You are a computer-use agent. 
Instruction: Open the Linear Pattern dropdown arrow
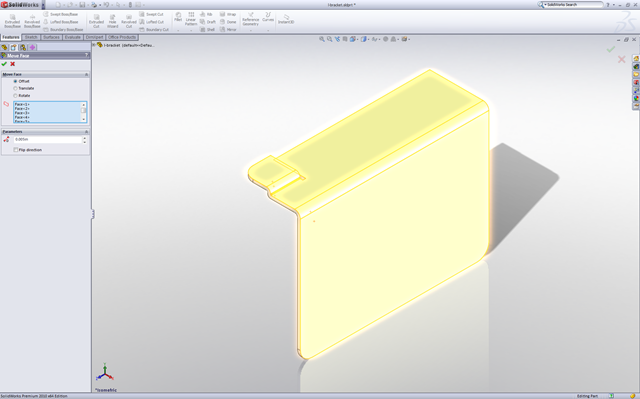(191, 30)
